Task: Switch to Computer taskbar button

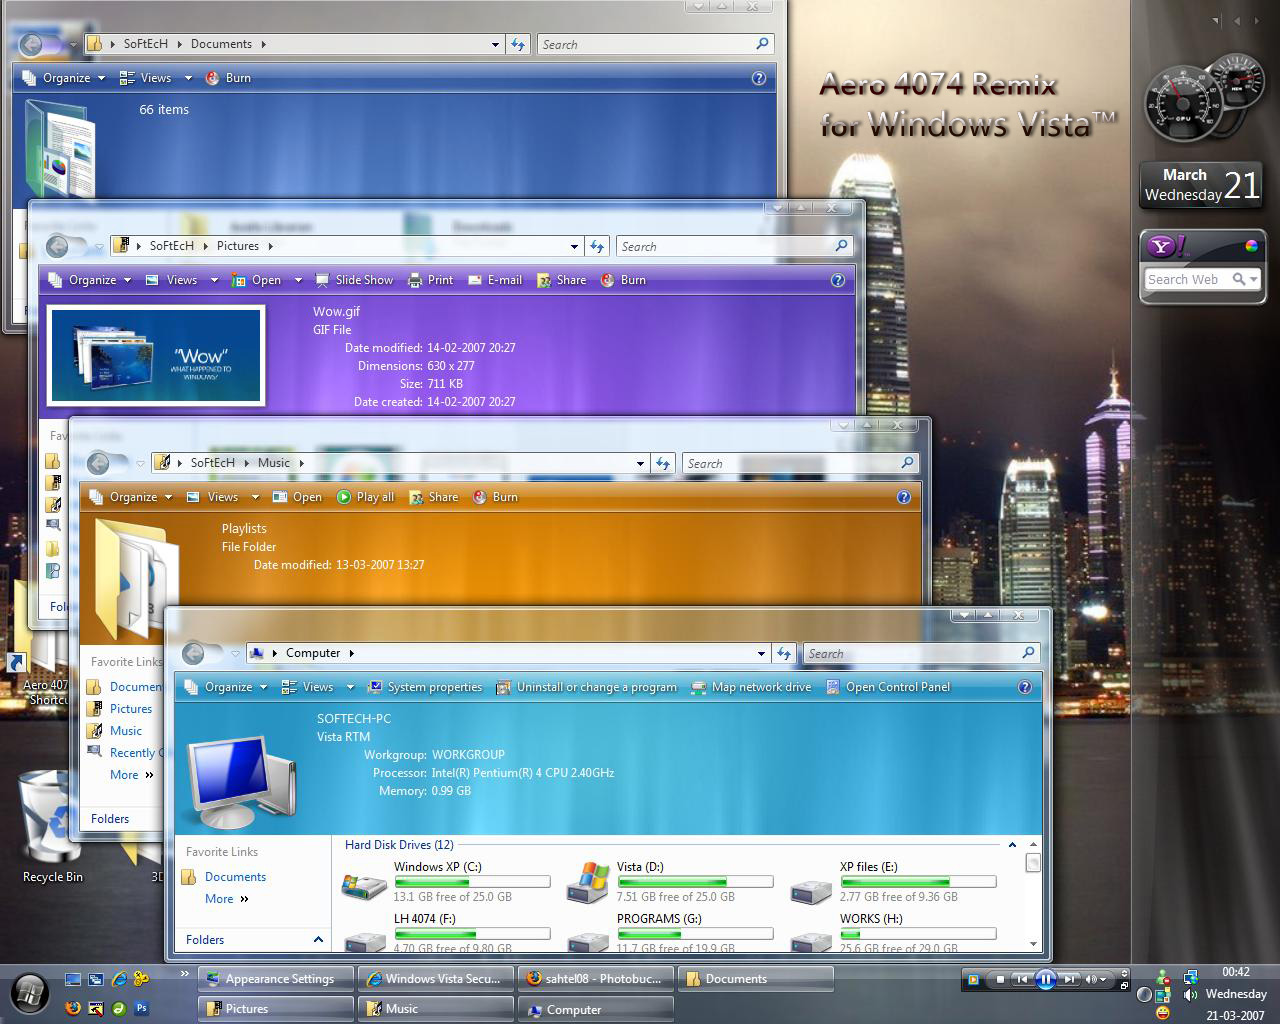Action: tap(595, 1010)
